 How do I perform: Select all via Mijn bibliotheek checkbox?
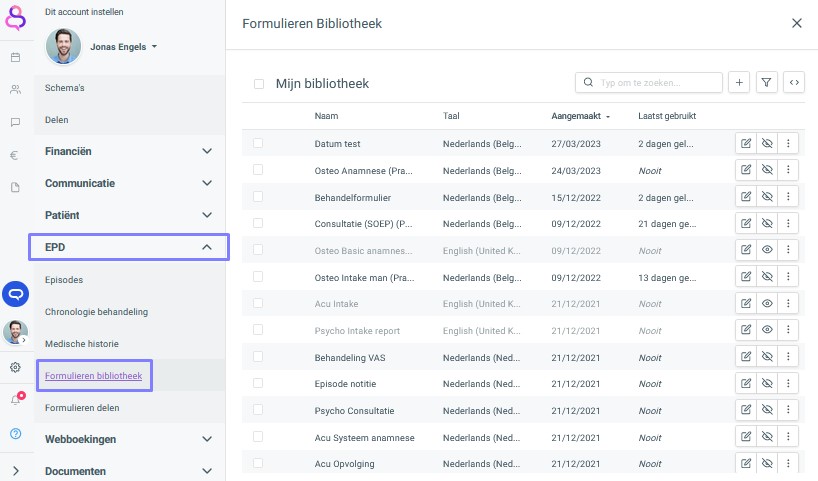pyautogui.click(x=259, y=84)
